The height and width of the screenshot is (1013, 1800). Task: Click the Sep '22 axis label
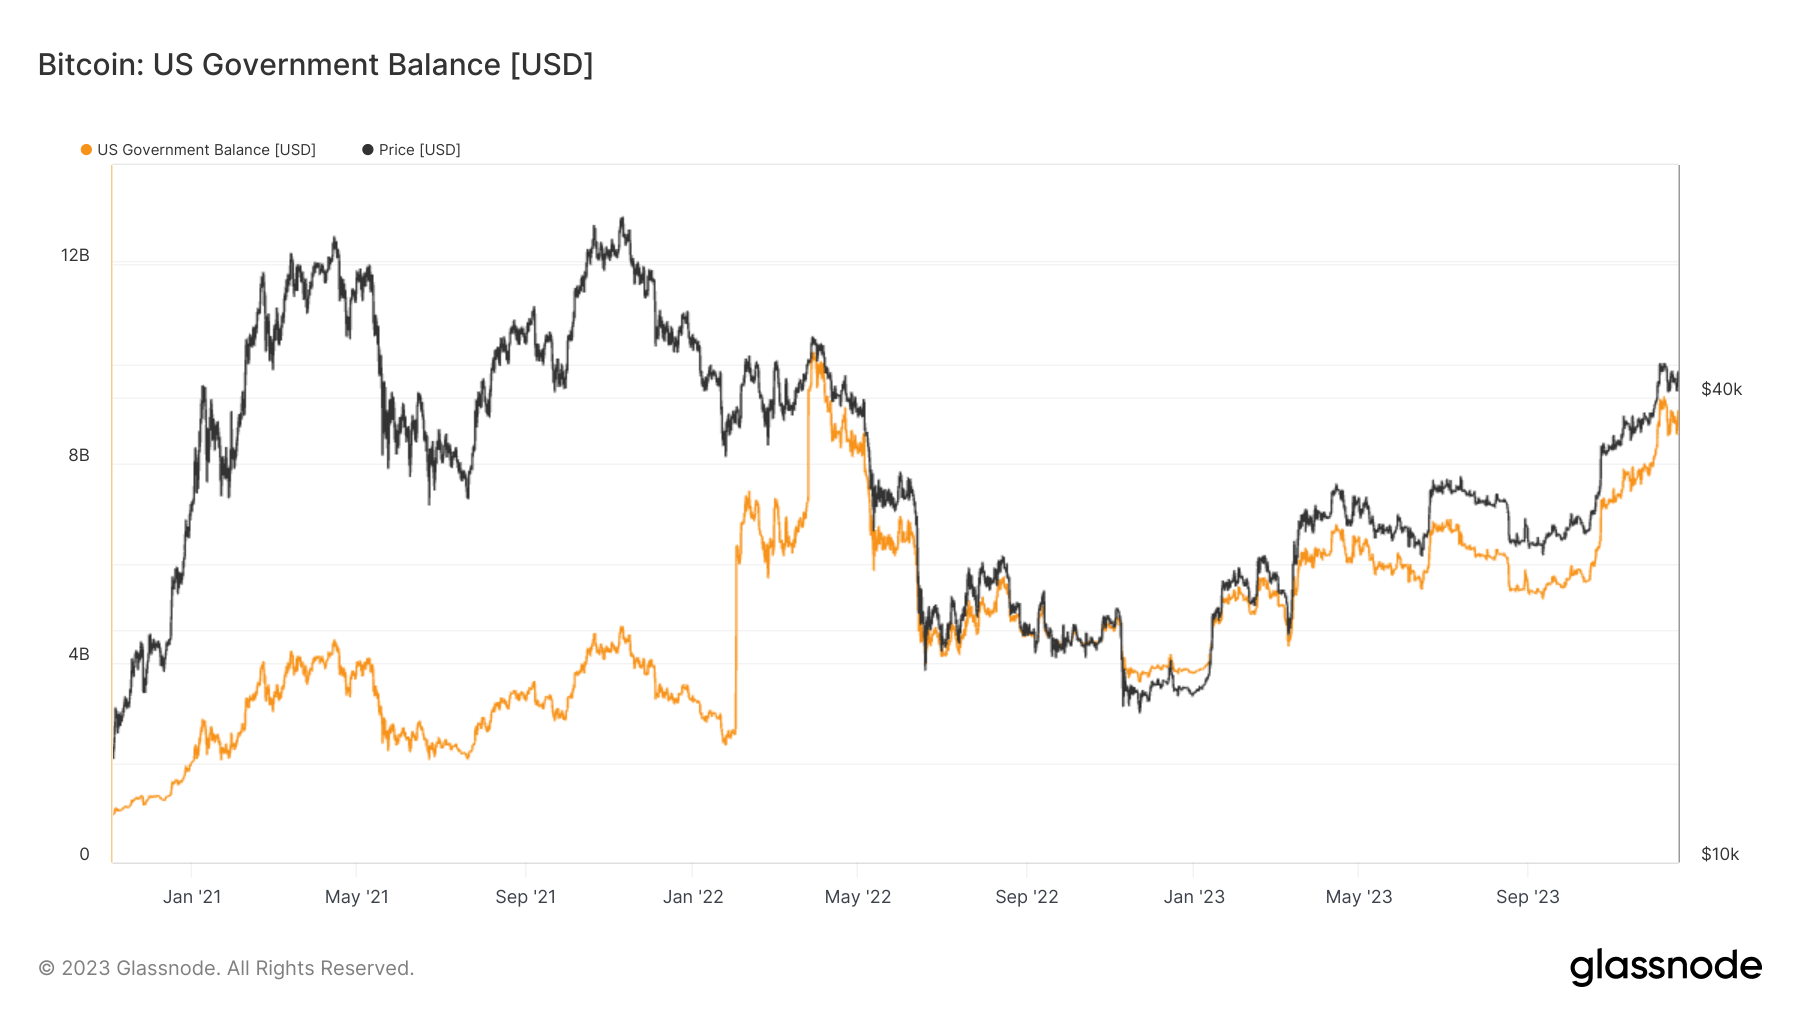pos(1027,897)
